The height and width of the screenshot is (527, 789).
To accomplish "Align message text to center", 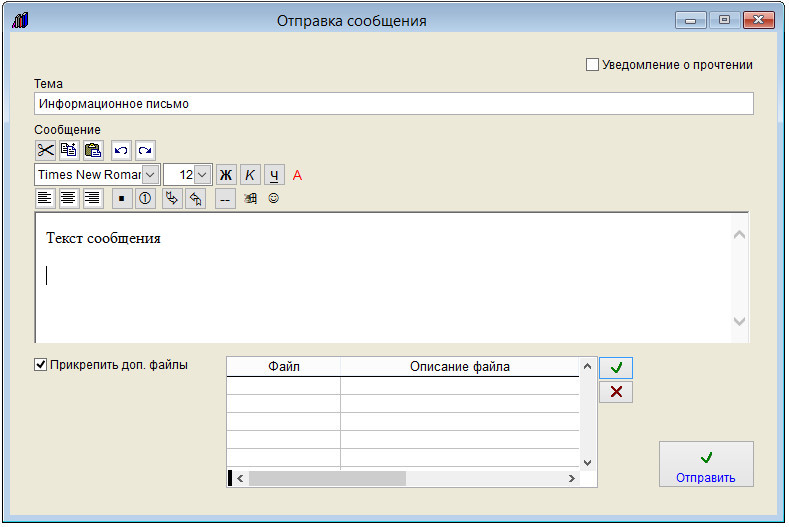I will [x=69, y=199].
